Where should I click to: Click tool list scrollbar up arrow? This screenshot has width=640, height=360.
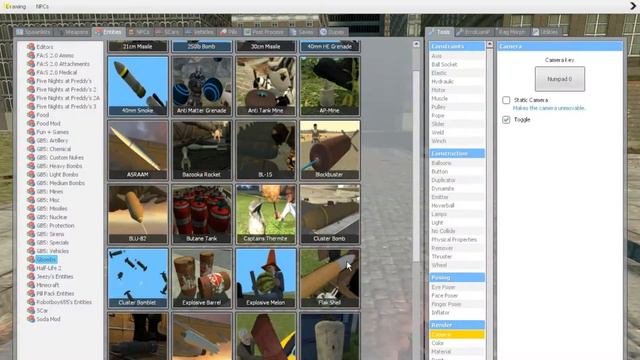[x=490, y=44]
